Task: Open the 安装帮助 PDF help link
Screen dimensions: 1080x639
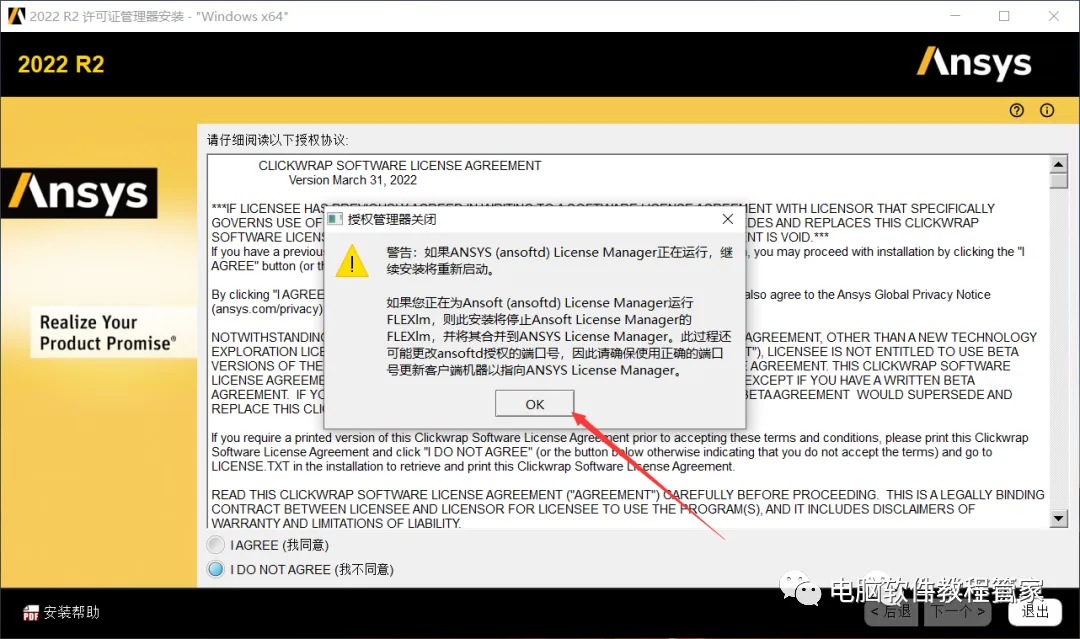Action: pos(61,612)
